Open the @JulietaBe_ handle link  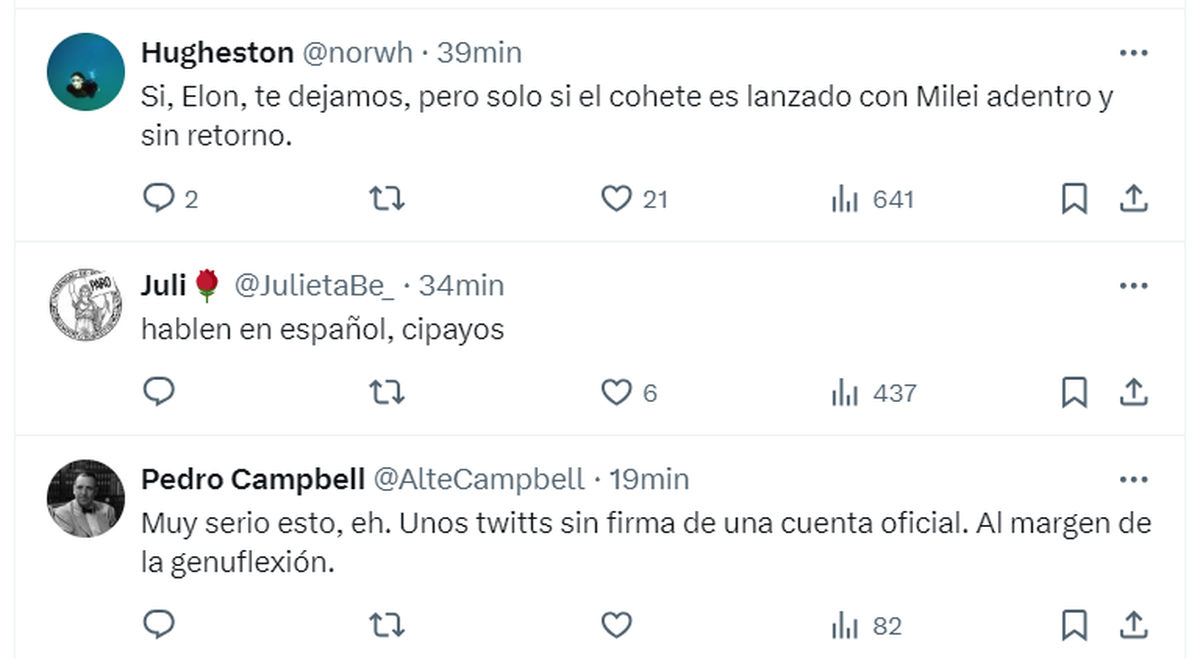coord(314,286)
